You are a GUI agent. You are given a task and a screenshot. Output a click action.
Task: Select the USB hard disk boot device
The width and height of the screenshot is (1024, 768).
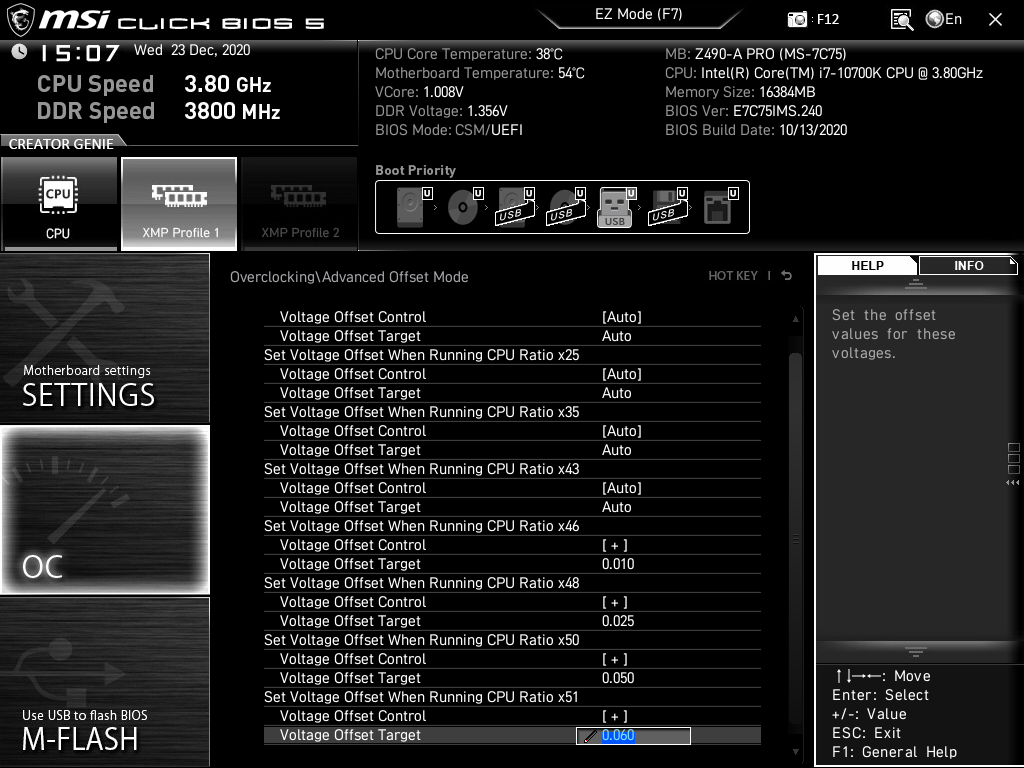click(515, 206)
